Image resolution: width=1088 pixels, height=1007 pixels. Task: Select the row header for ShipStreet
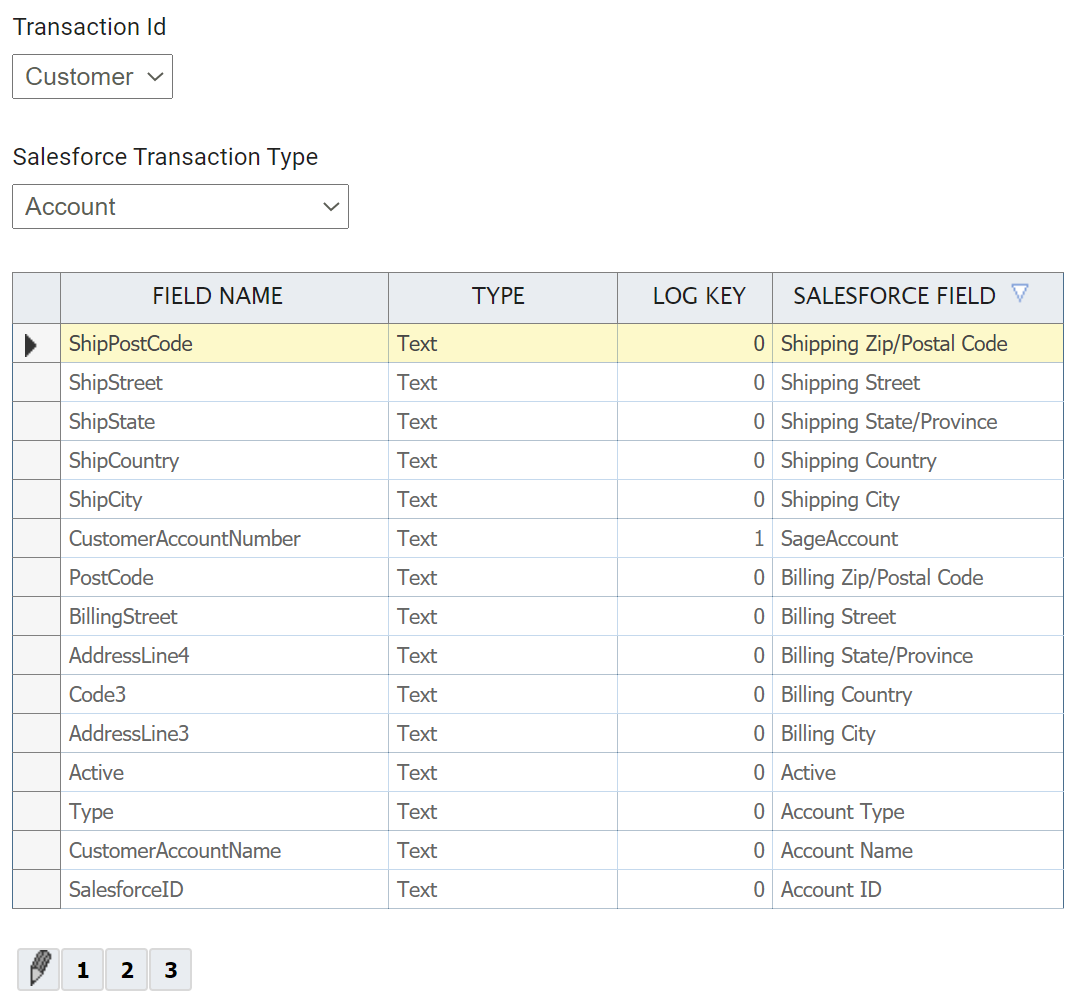click(36, 383)
